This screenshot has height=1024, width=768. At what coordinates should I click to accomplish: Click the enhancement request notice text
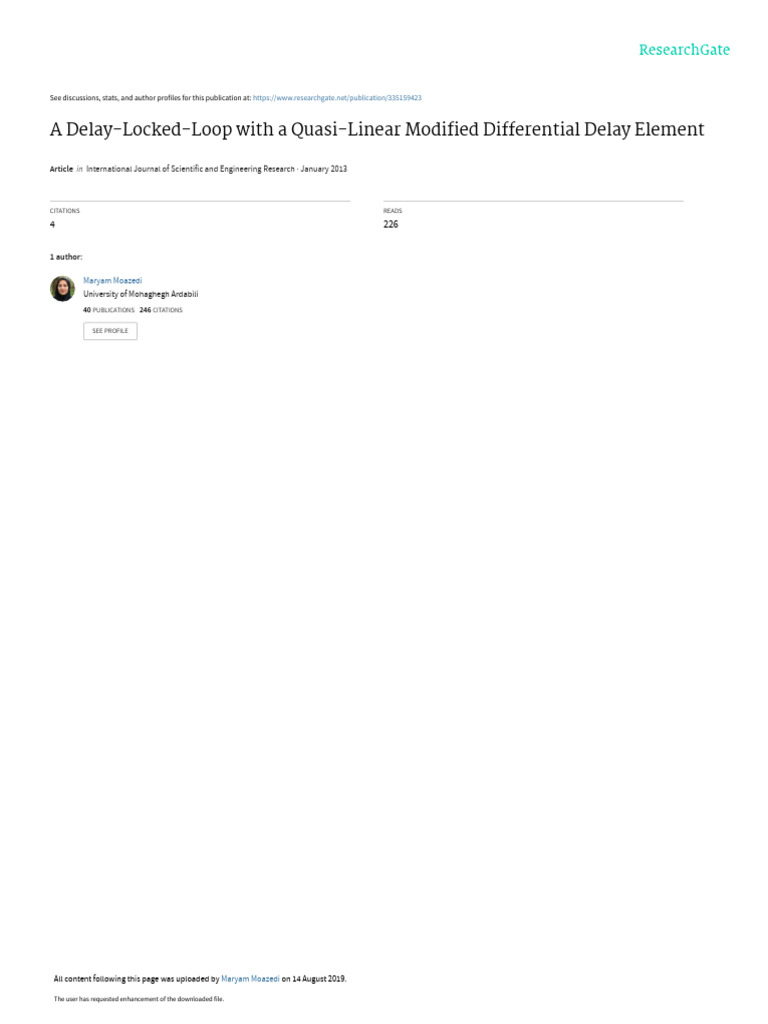(138, 999)
